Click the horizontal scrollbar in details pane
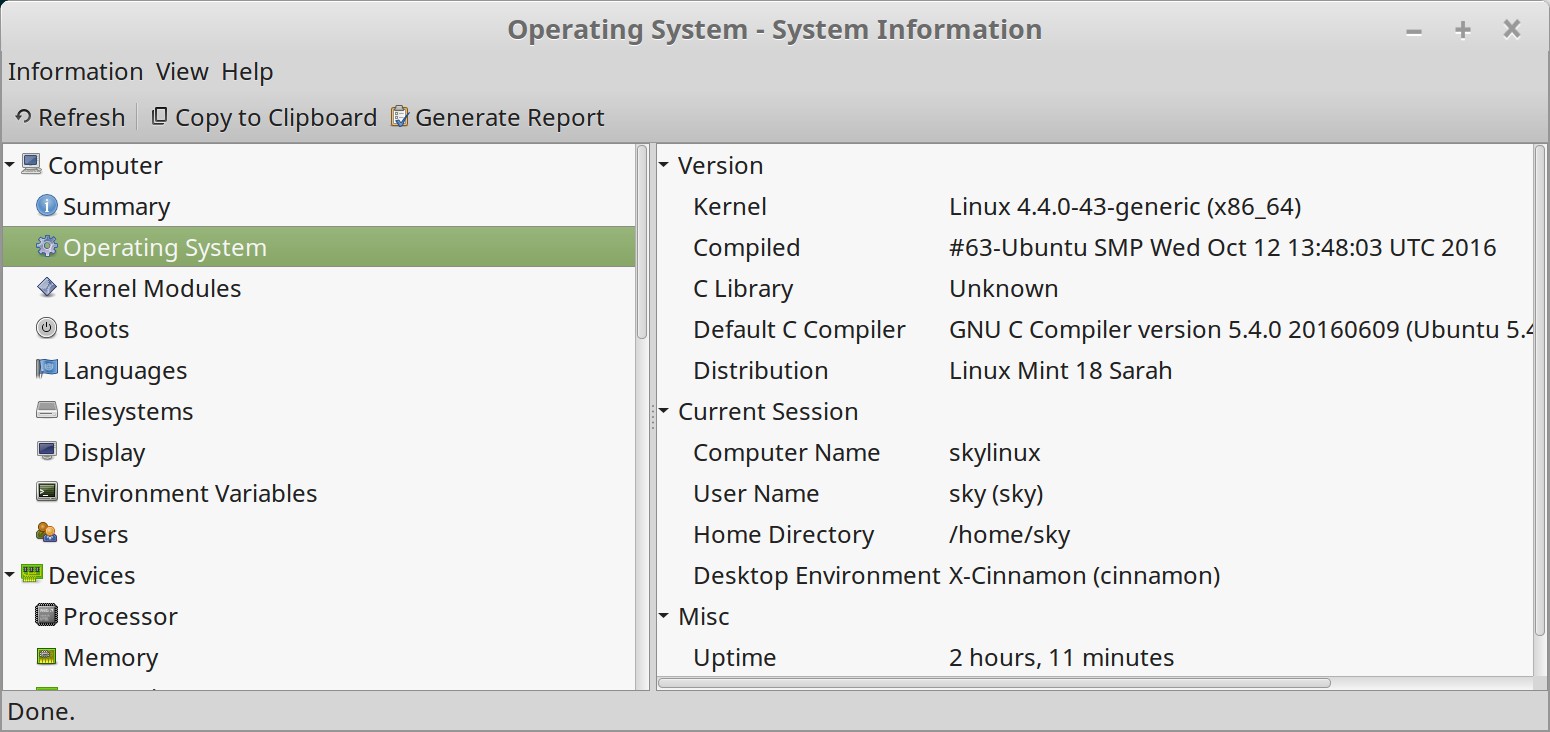This screenshot has width=1550, height=732. 994,683
